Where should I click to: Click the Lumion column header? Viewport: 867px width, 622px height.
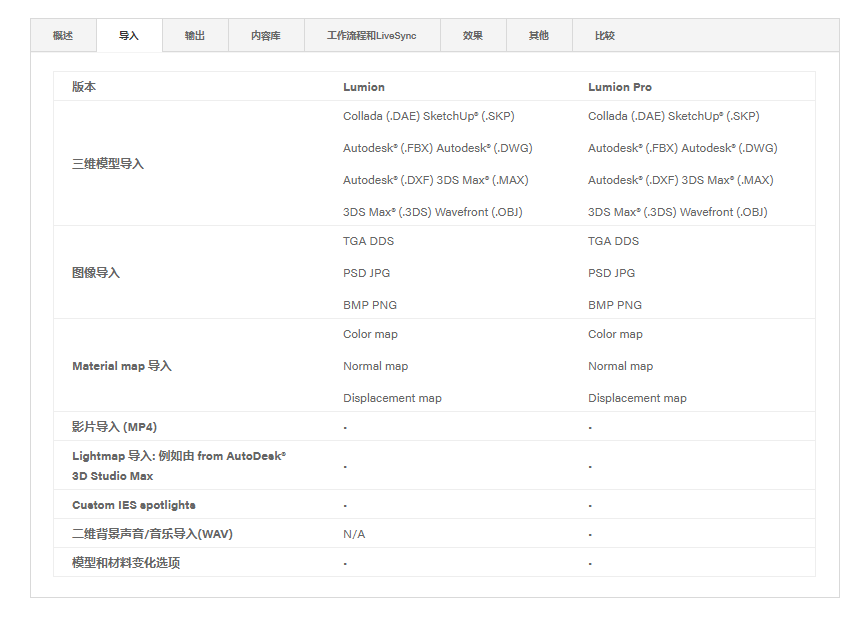coord(364,87)
